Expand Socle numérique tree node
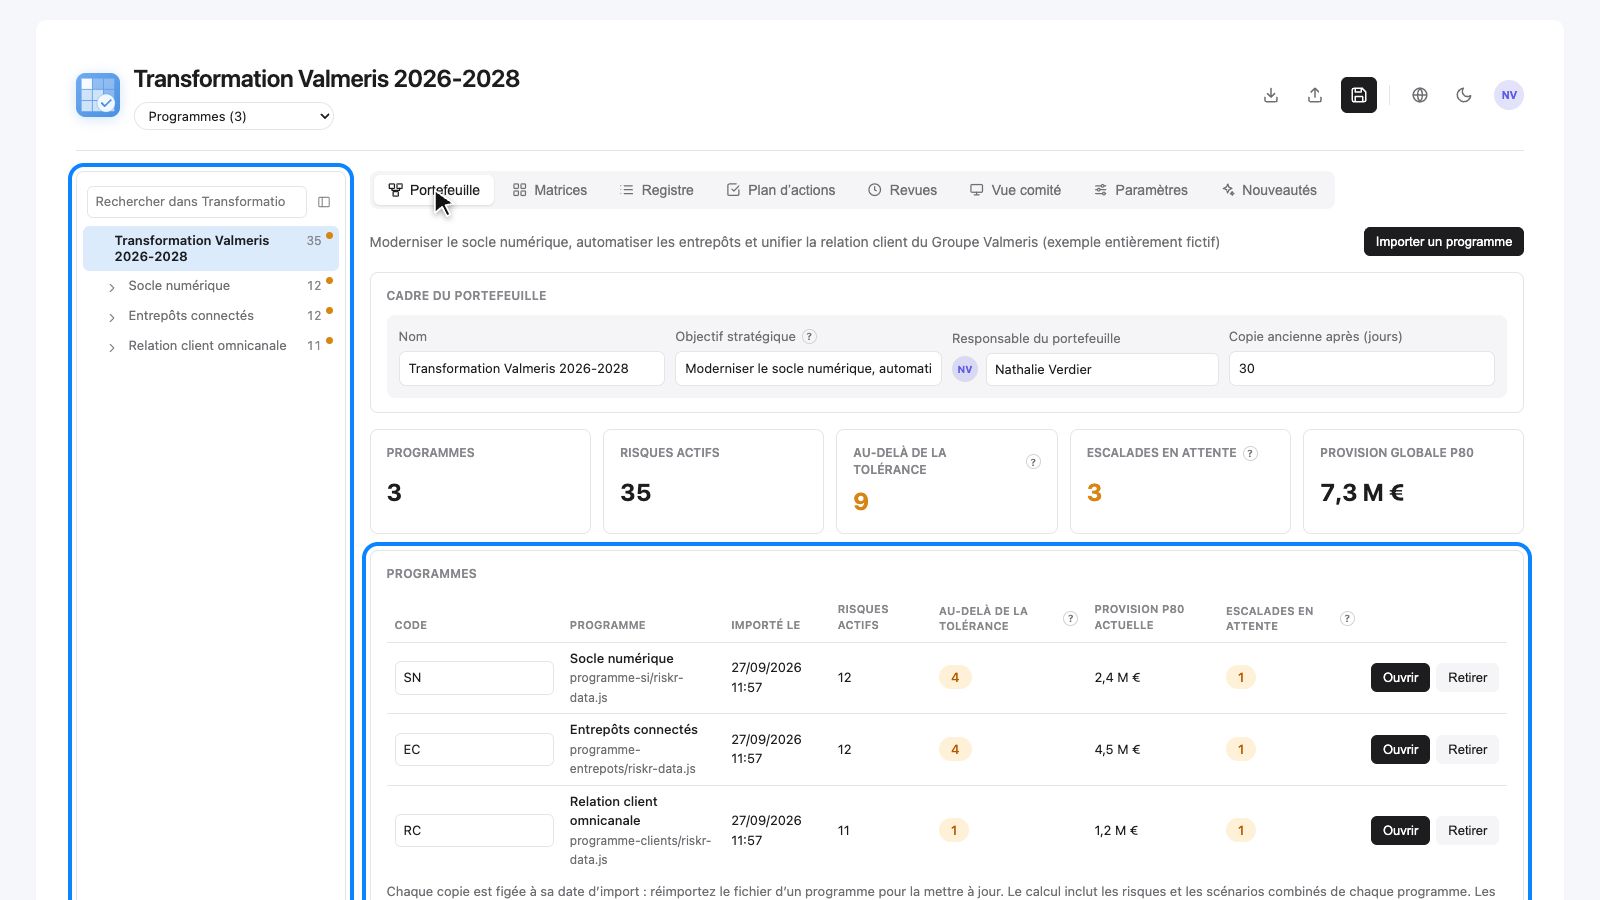1600x900 pixels. (112, 287)
